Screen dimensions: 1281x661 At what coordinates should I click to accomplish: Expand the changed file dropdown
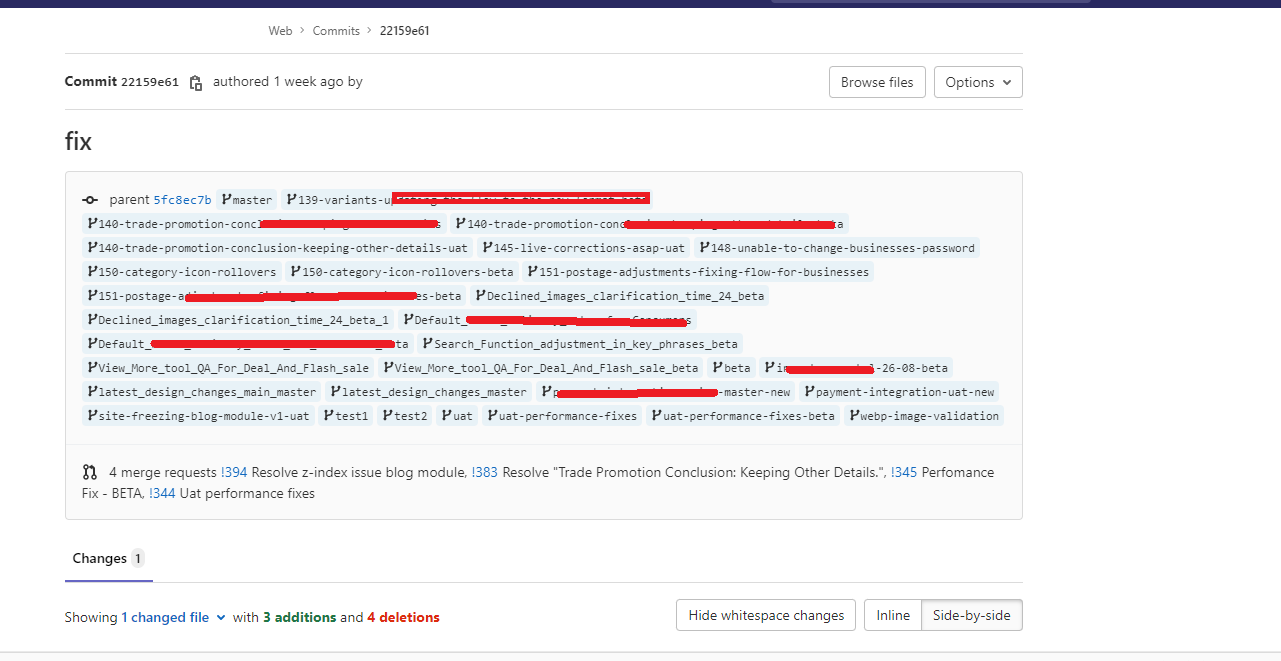(174, 617)
